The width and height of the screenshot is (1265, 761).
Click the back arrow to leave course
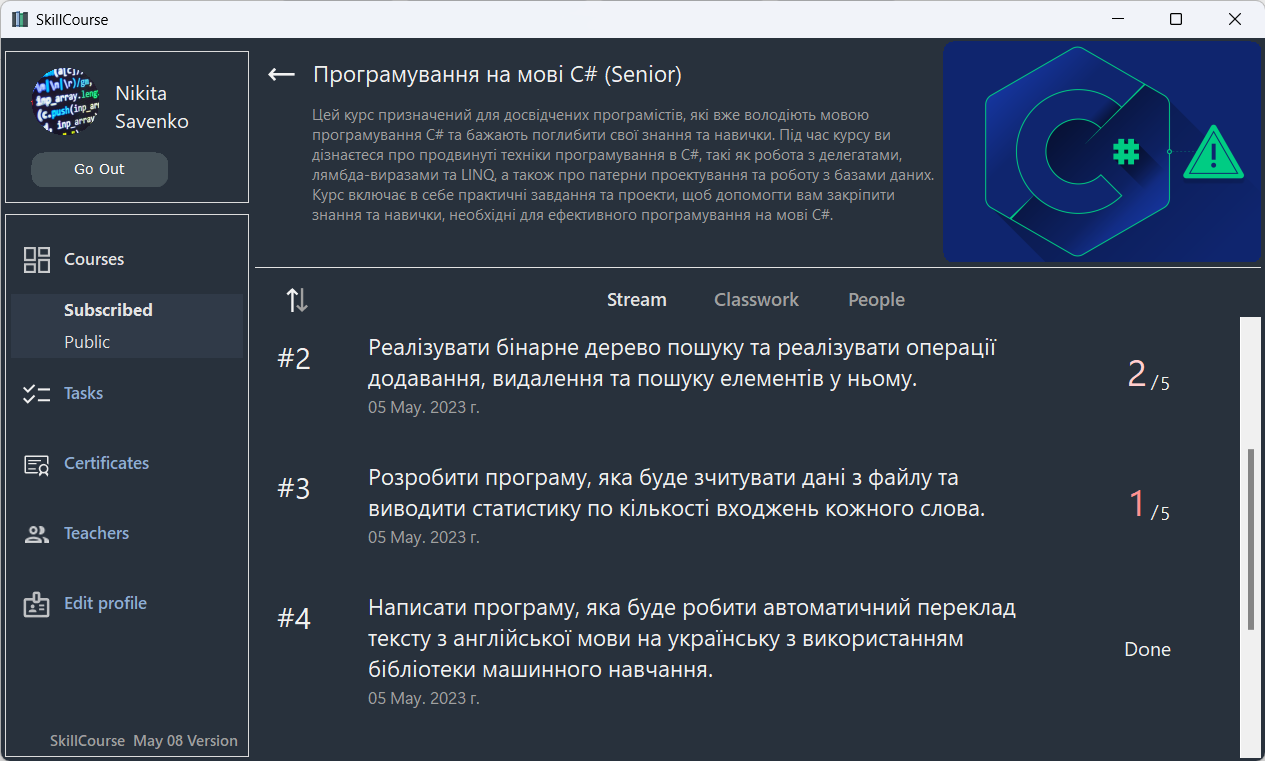[281, 74]
